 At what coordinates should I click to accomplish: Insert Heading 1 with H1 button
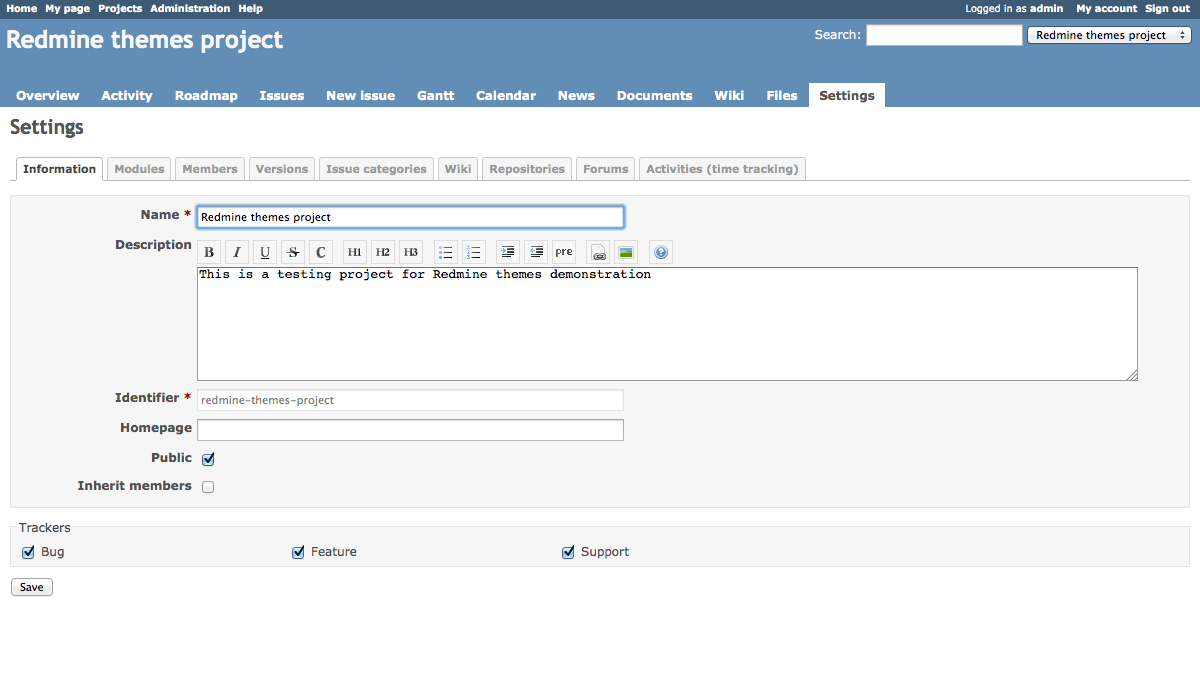pyautogui.click(x=355, y=252)
